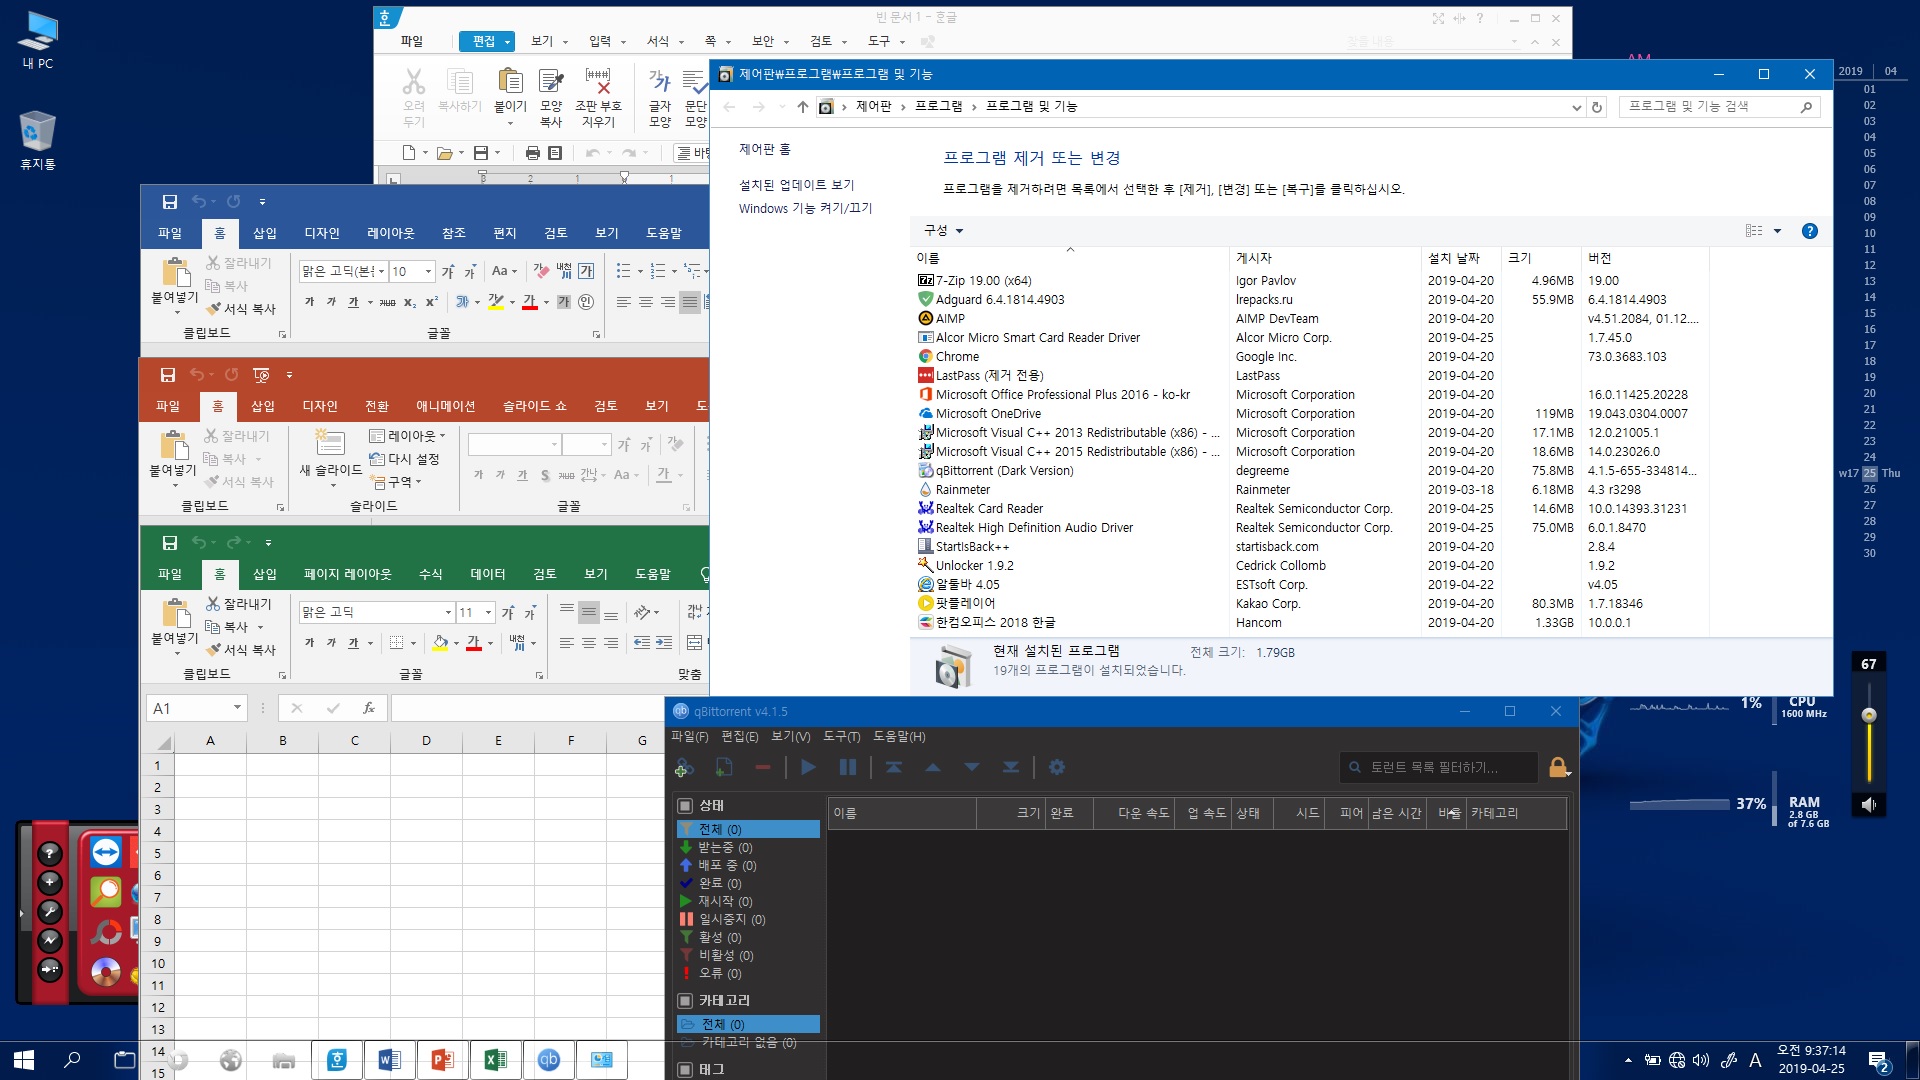Click Hangul print icon in toolbar
The image size is (1920, 1080).
[532, 153]
